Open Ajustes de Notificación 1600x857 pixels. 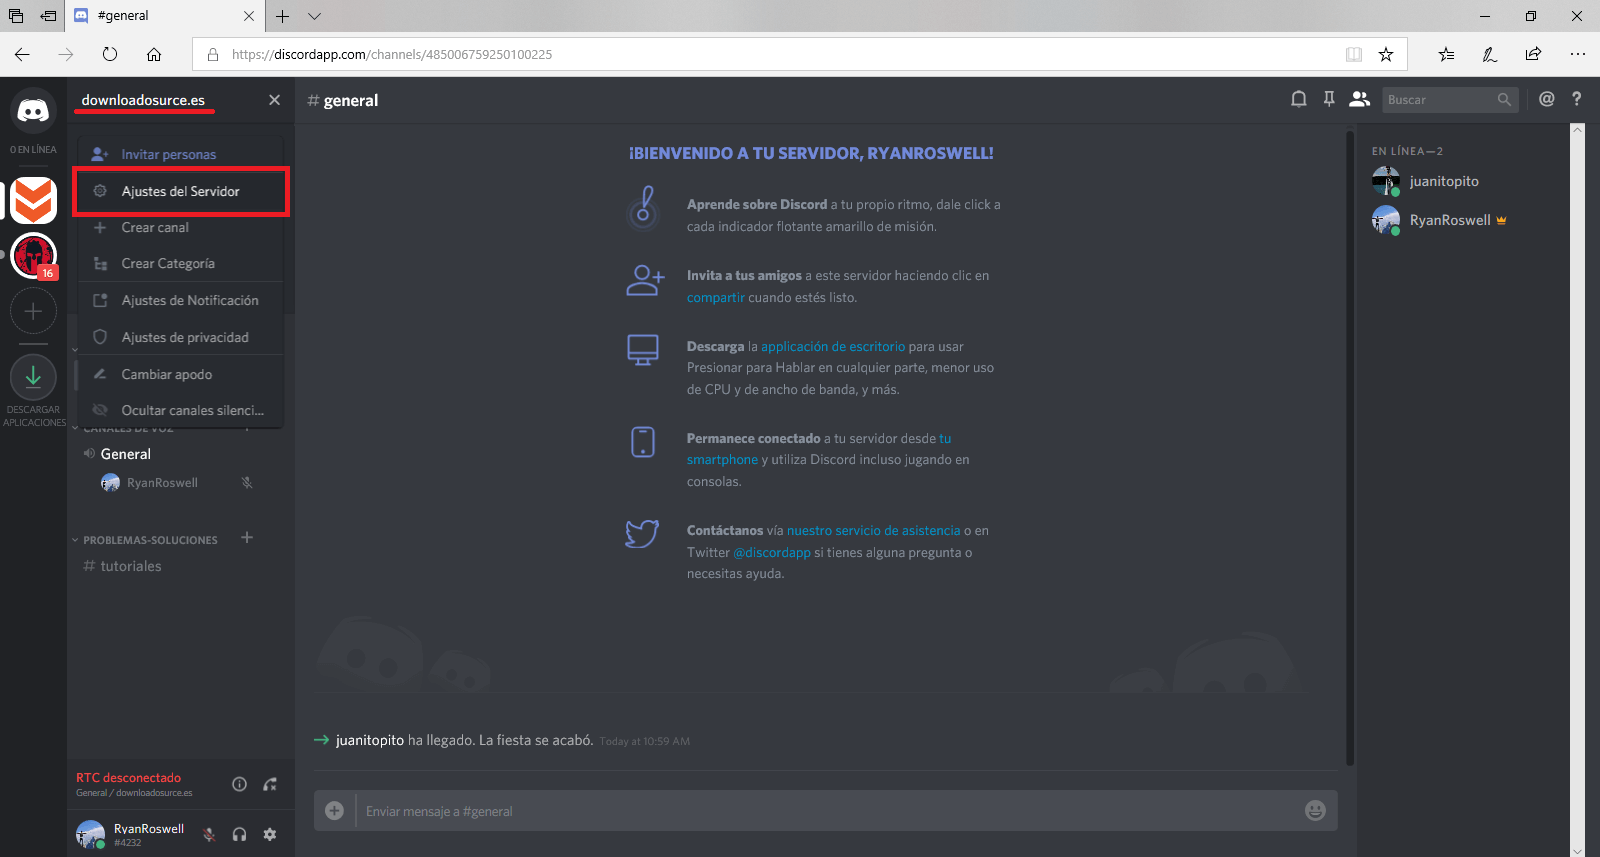click(181, 300)
